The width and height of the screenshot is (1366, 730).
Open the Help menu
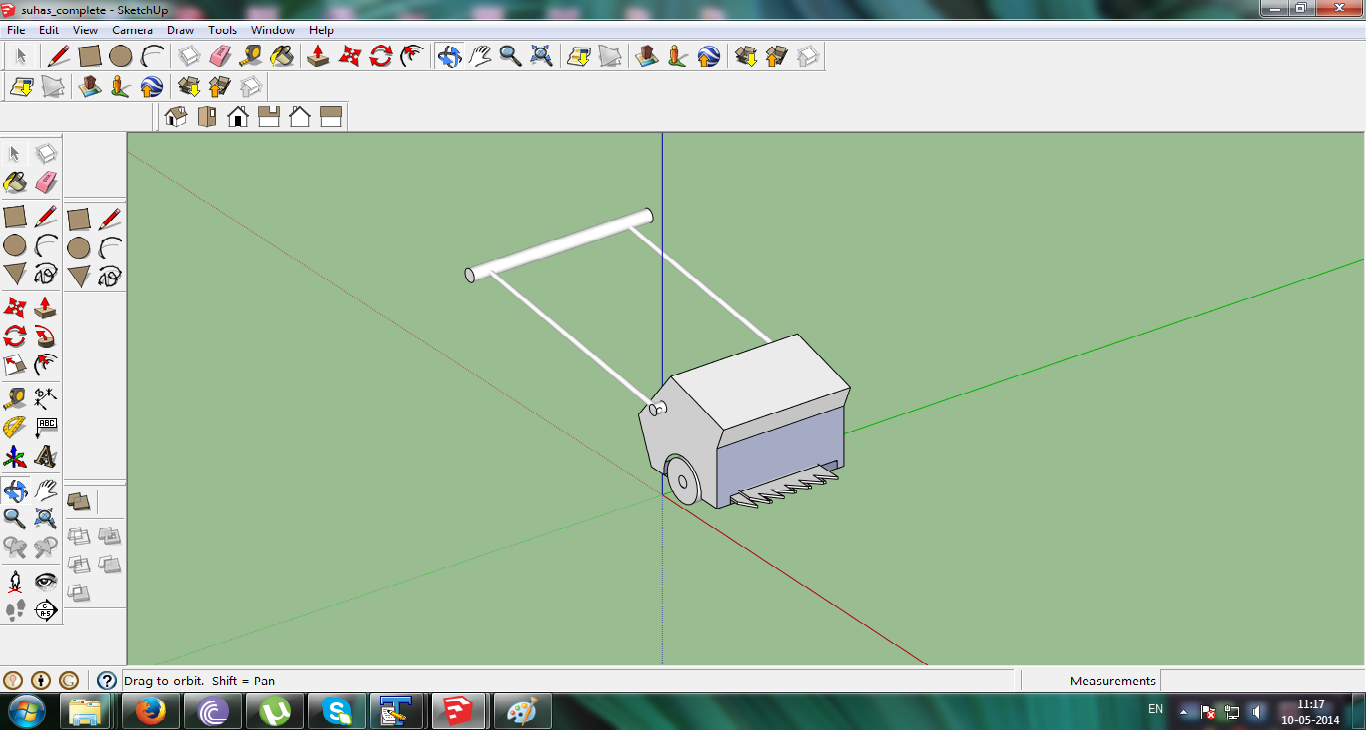(x=321, y=30)
